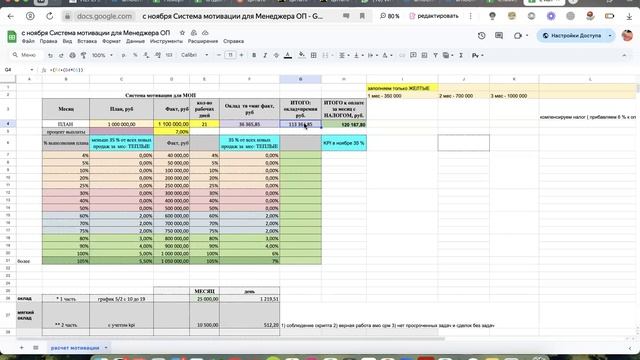Click the 80% browser zoom indicator
Image resolution: width=640 pixels, height=360 pixels.
pos(390,16)
